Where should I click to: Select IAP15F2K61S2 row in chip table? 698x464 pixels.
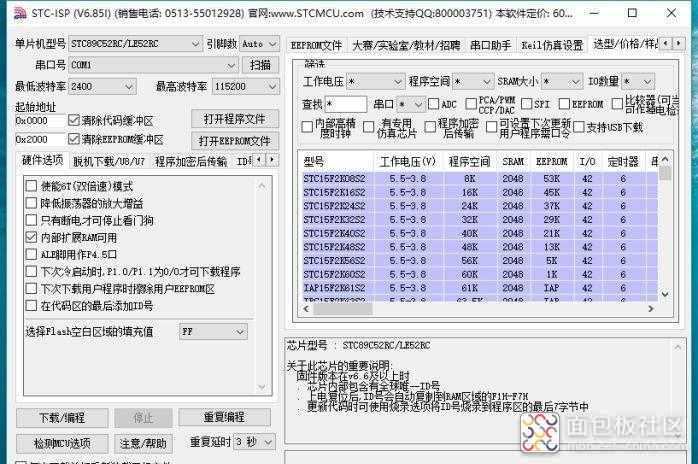(x=480, y=288)
